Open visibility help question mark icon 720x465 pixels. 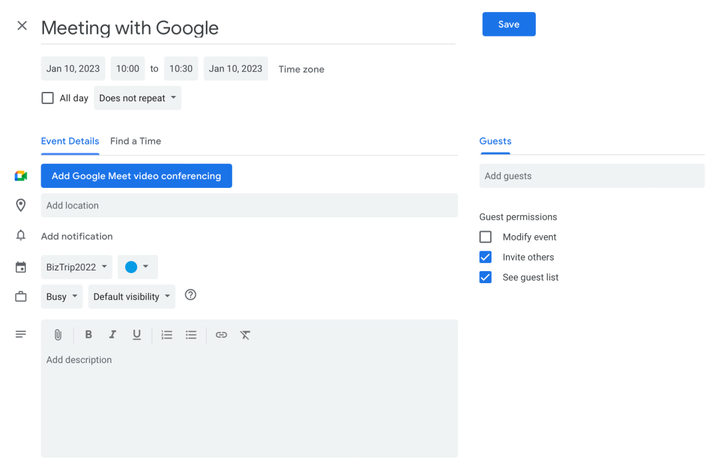pyautogui.click(x=191, y=295)
